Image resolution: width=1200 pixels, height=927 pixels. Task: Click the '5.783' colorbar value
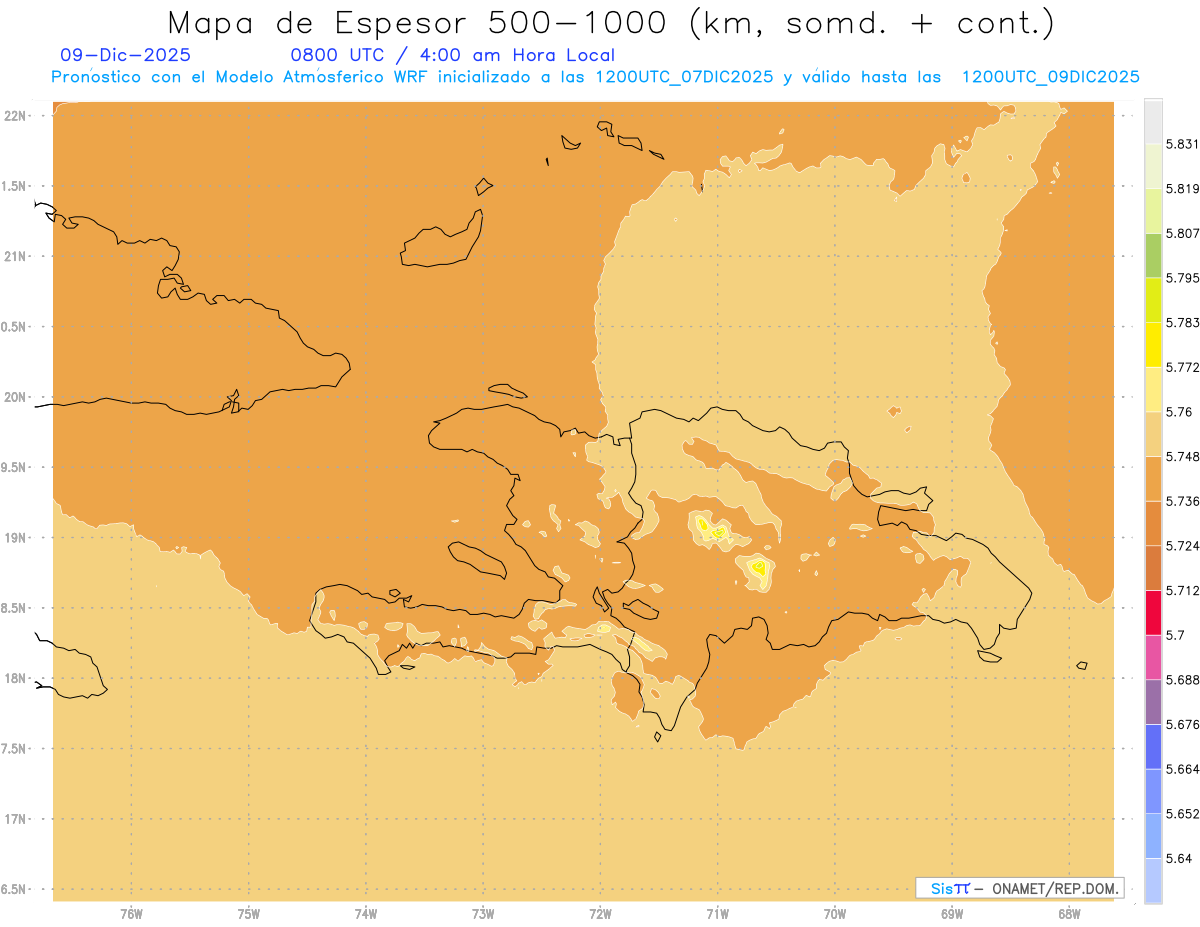1182,323
